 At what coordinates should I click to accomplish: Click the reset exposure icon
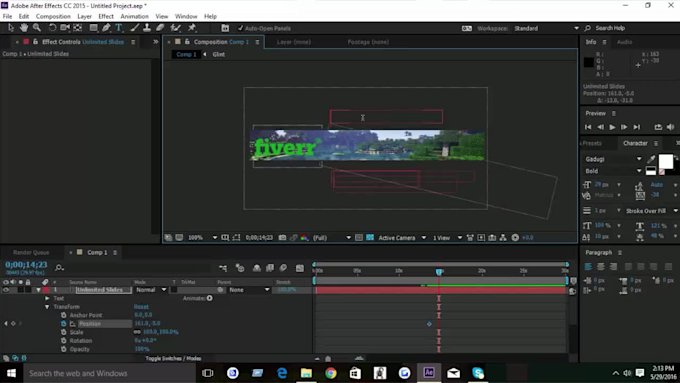point(515,238)
